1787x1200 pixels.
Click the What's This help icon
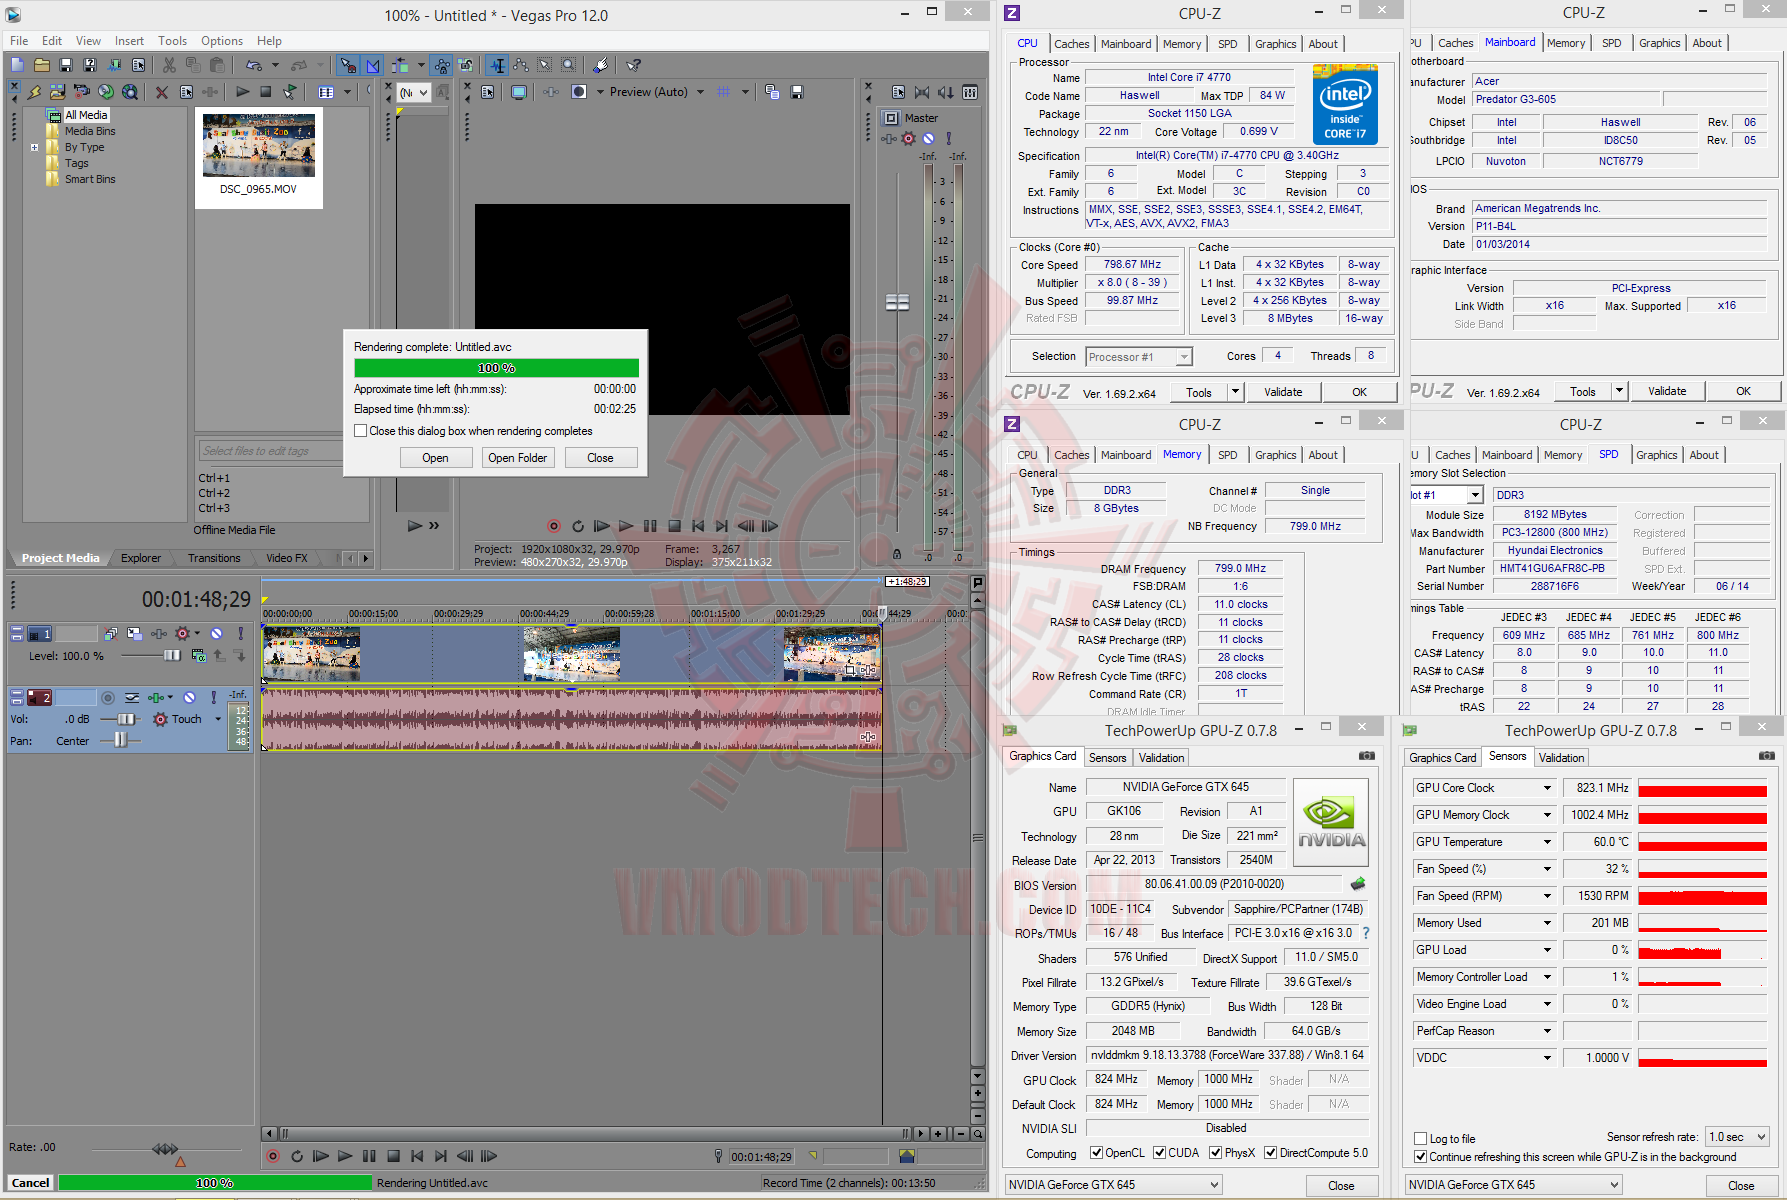click(x=633, y=65)
